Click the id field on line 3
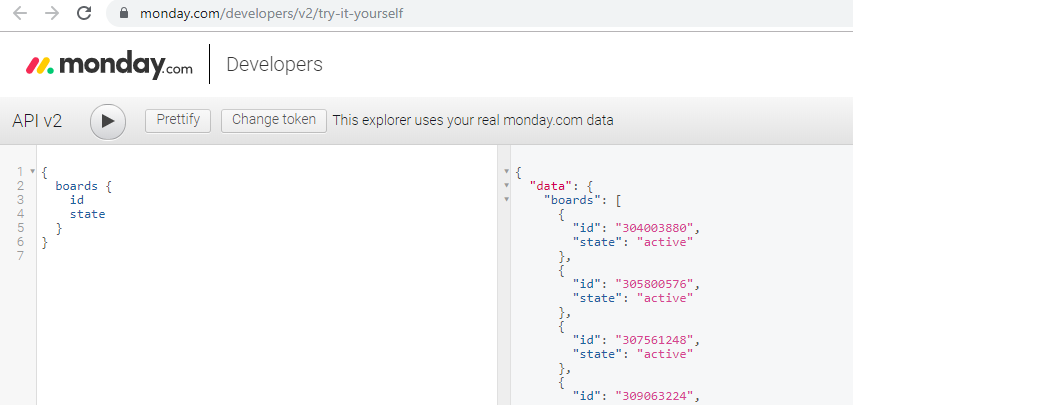 coord(76,200)
